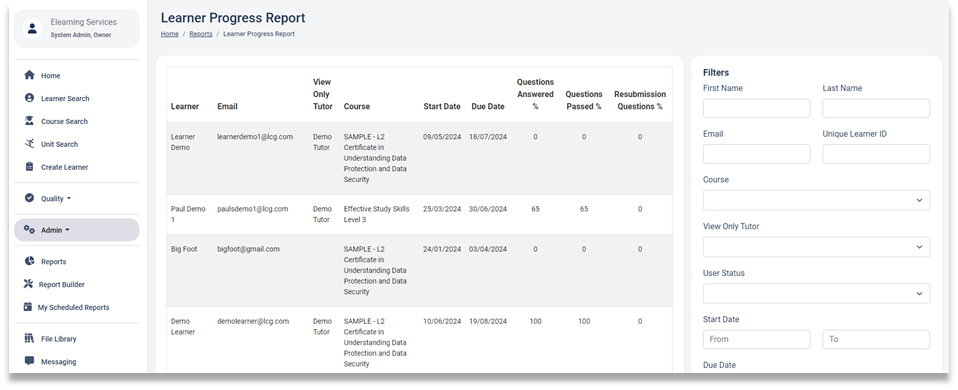Click the Create Learner clipboard icon
The width and height of the screenshot is (958, 390).
click(x=29, y=166)
